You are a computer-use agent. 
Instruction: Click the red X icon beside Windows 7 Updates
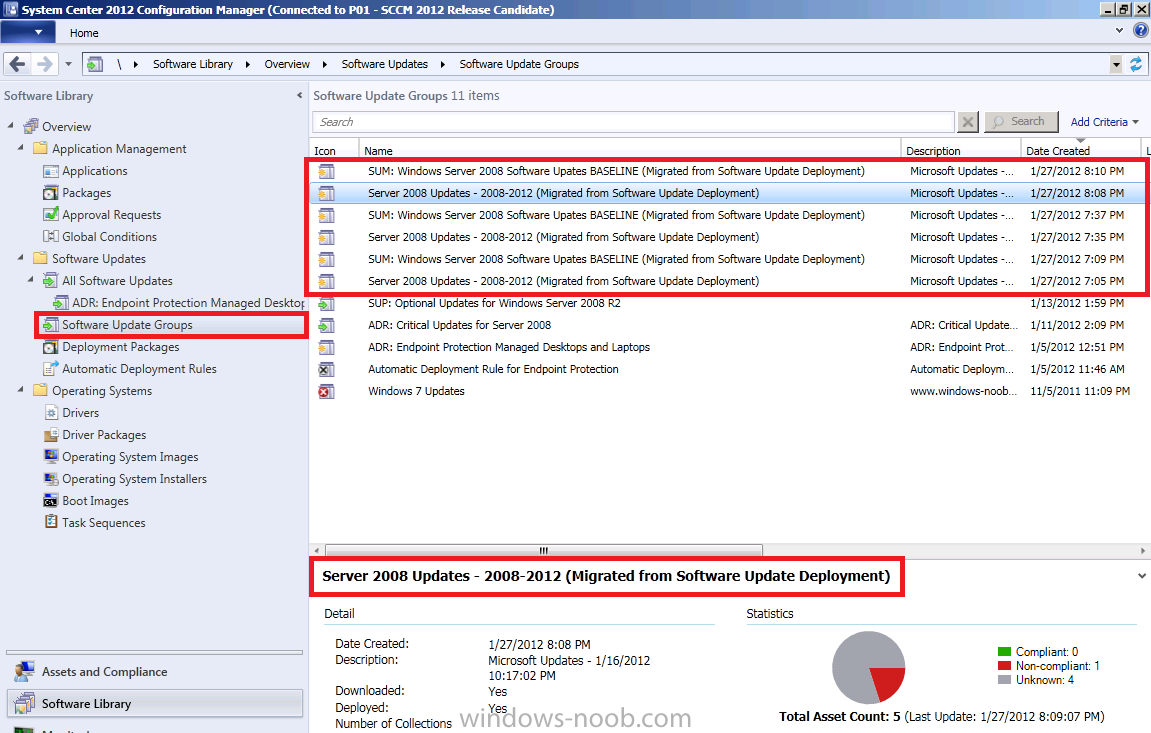pyautogui.click(x=326, y=392)
